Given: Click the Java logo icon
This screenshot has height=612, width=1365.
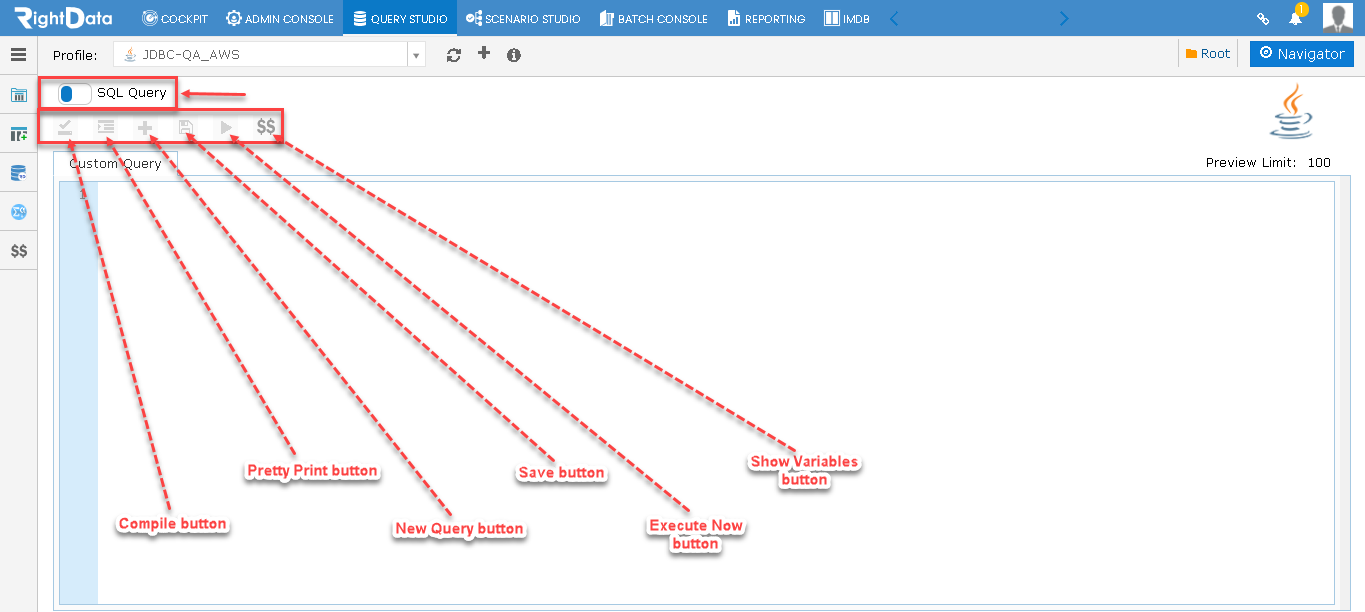Looking at the screenshot, I should click(1291, 111).
